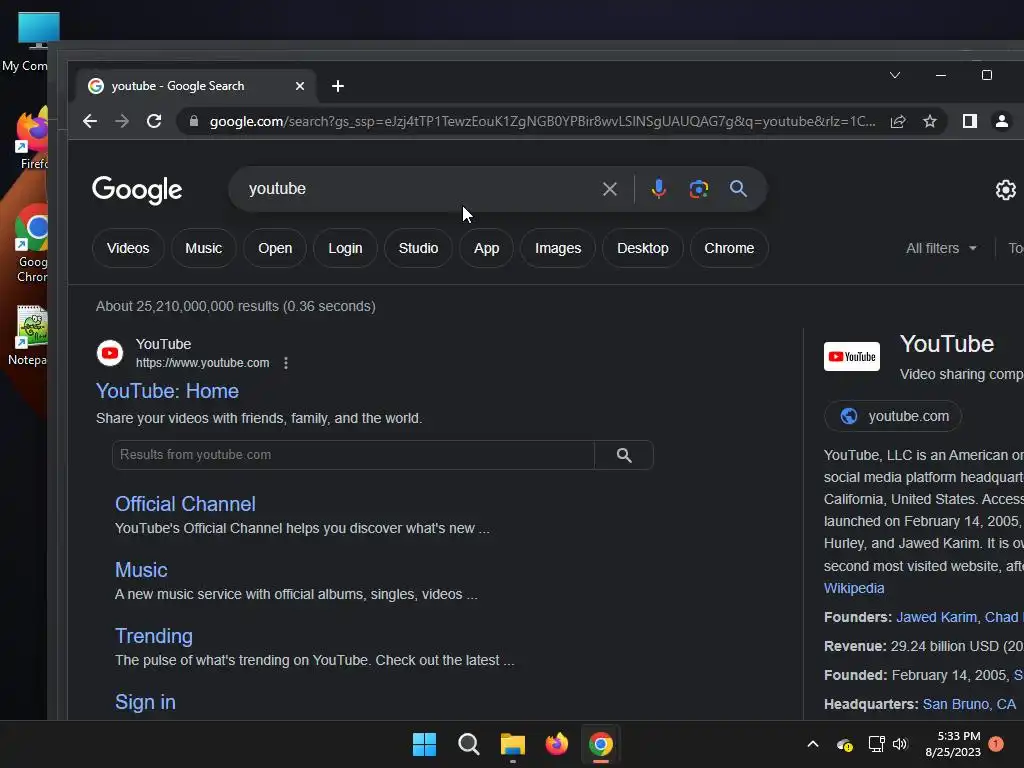
Task: Open the Jawed Karim founder link
Action: [x=936, y=617]
